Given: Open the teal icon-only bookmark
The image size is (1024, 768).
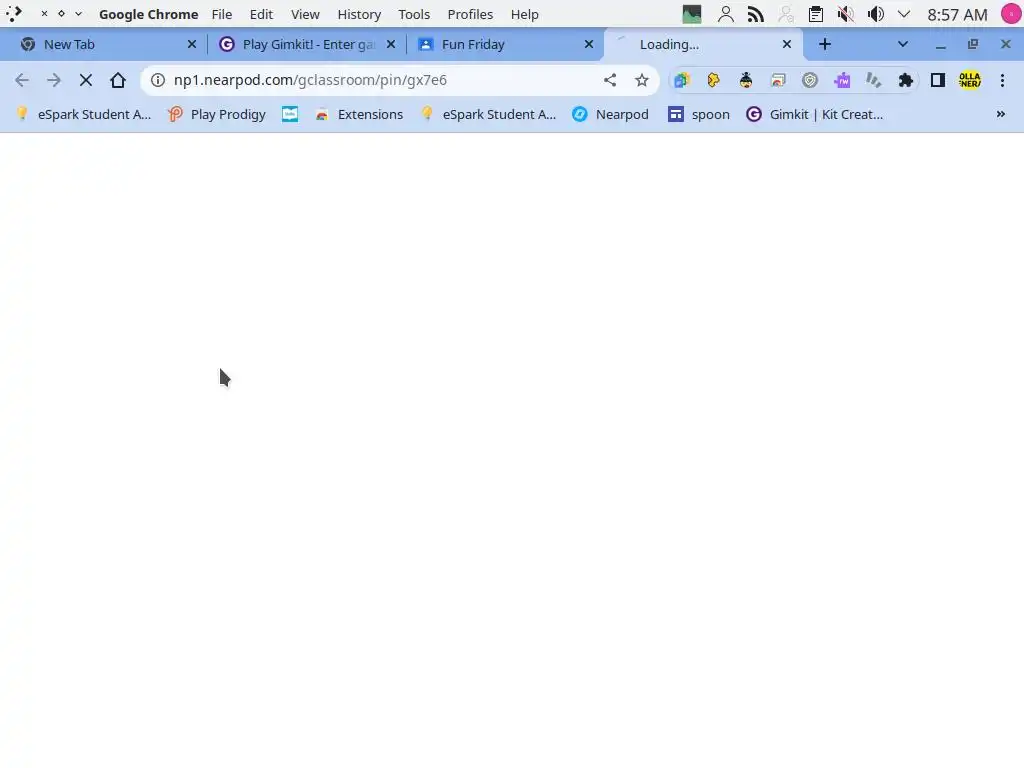Looking at the screenshot, I should [290, 114].
